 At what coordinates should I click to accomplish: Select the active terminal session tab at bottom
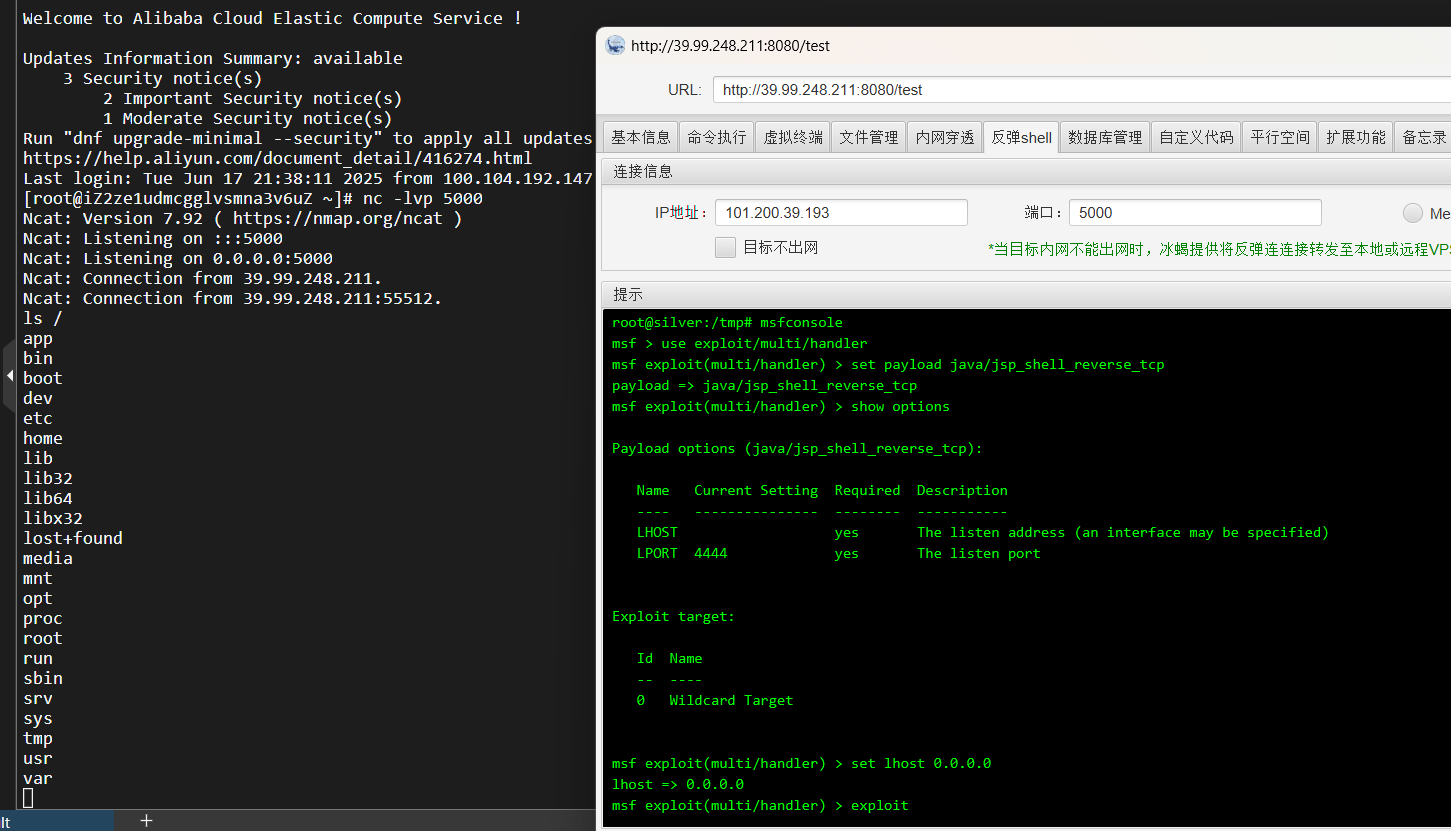(56, 821)
